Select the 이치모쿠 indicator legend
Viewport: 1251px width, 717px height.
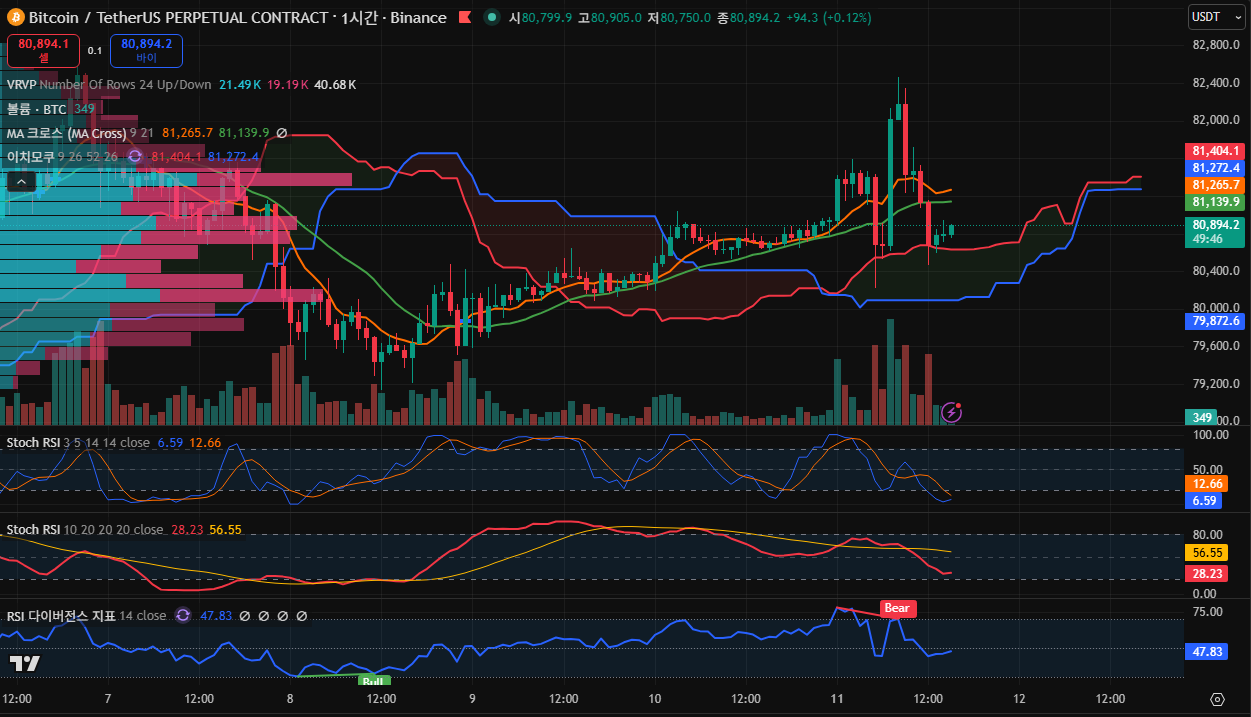[x=30, y=157]
